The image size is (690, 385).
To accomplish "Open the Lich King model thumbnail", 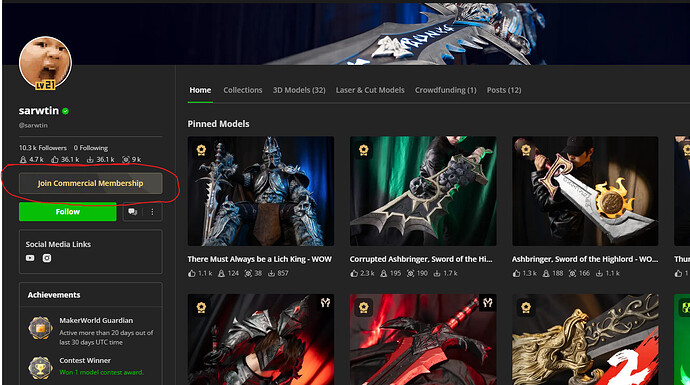I will pos(261,191).
